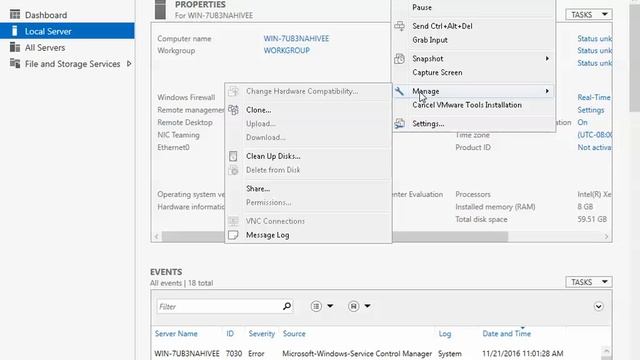
Task: Click the WIN-7UB3NAHIVEE computer name link
Action: coord(296,39)
